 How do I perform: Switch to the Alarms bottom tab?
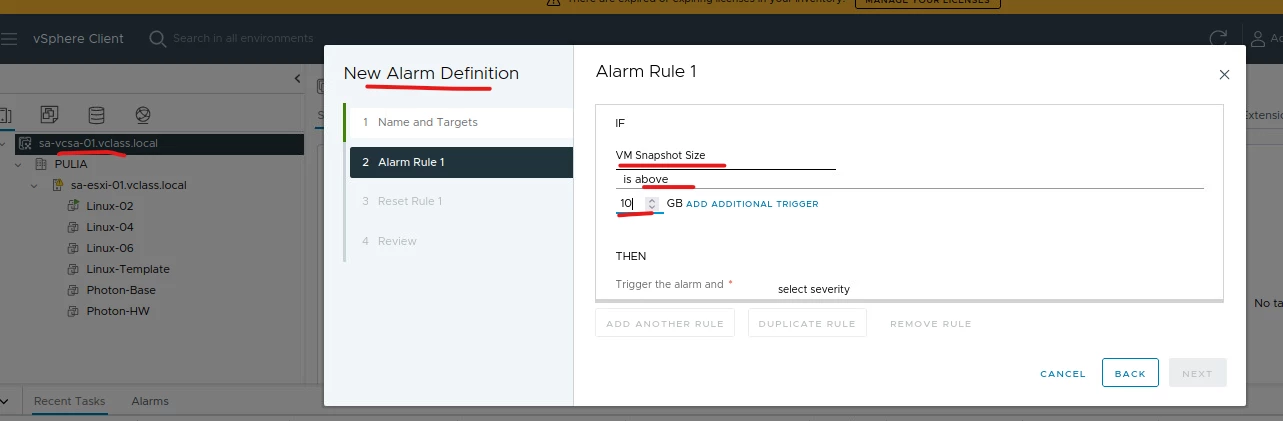tap(150, 401)
